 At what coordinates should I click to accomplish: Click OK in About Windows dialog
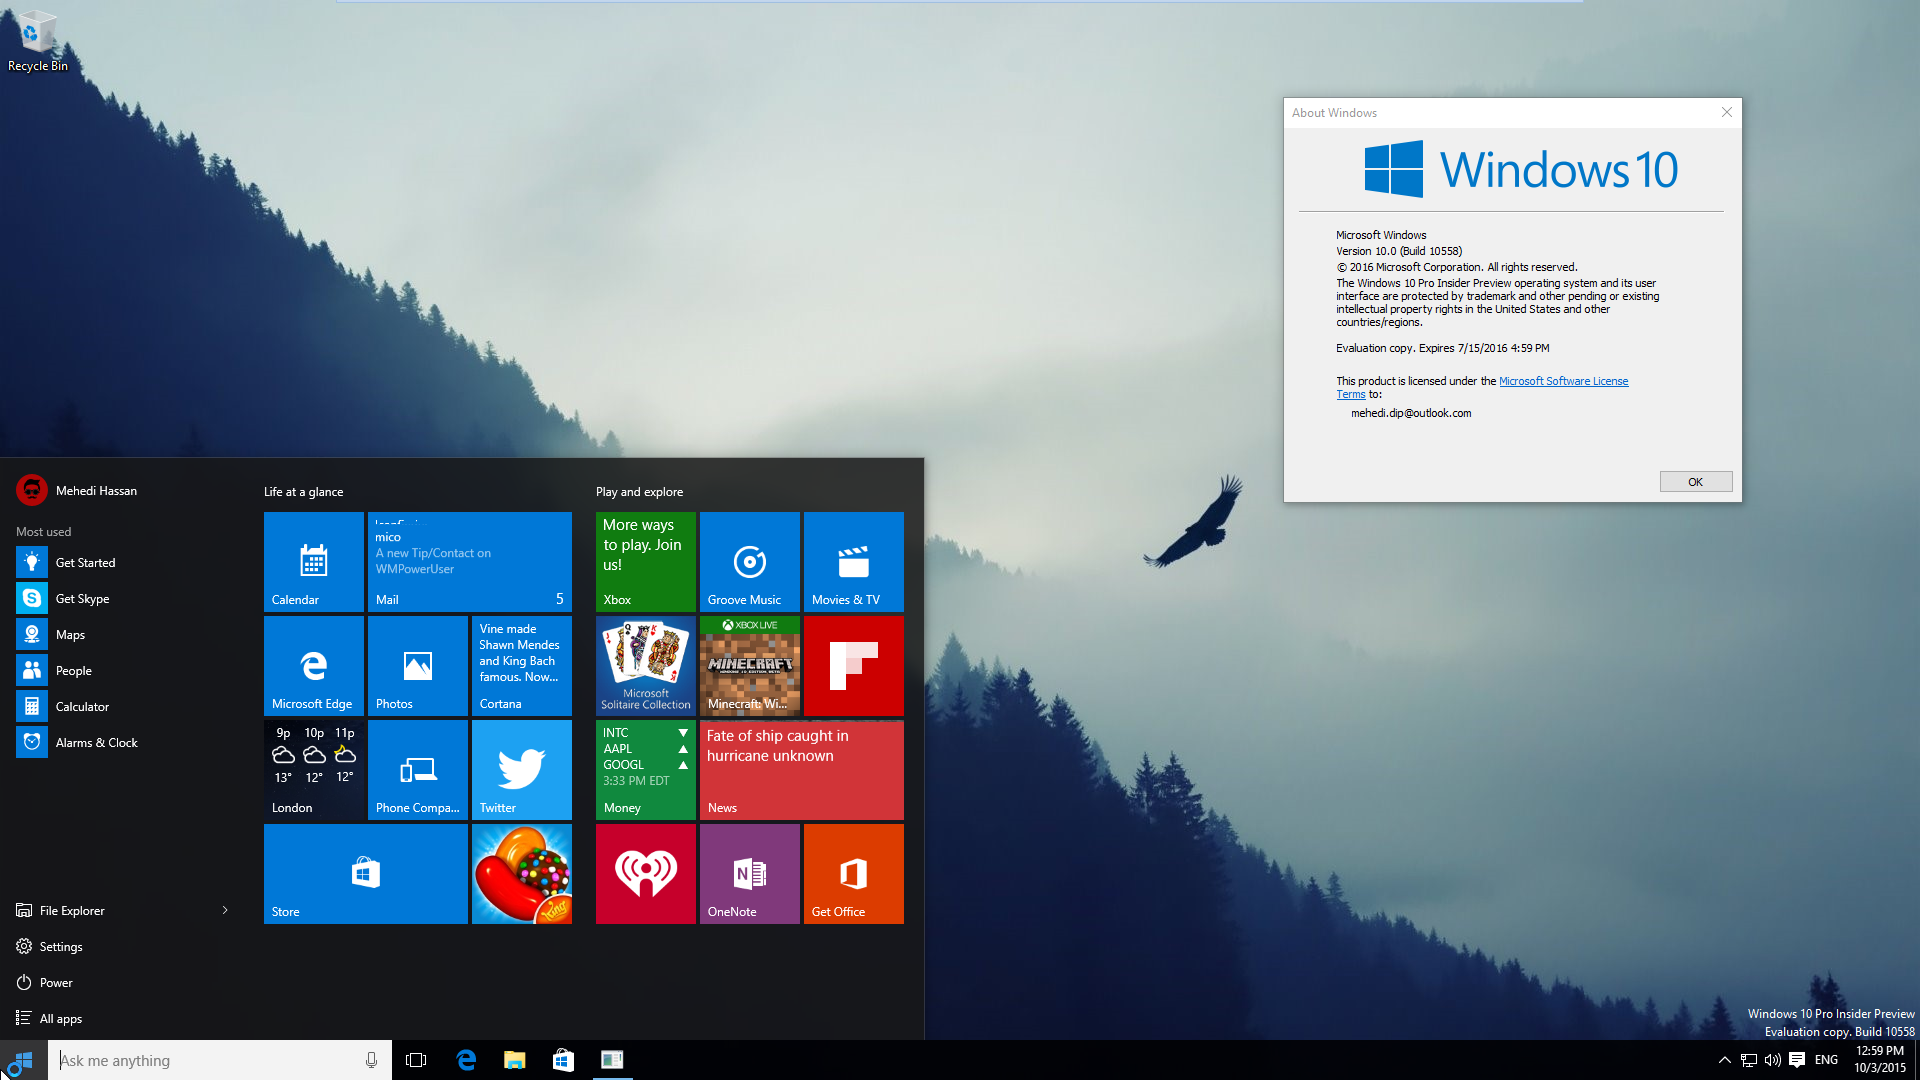coord(1695,481)
